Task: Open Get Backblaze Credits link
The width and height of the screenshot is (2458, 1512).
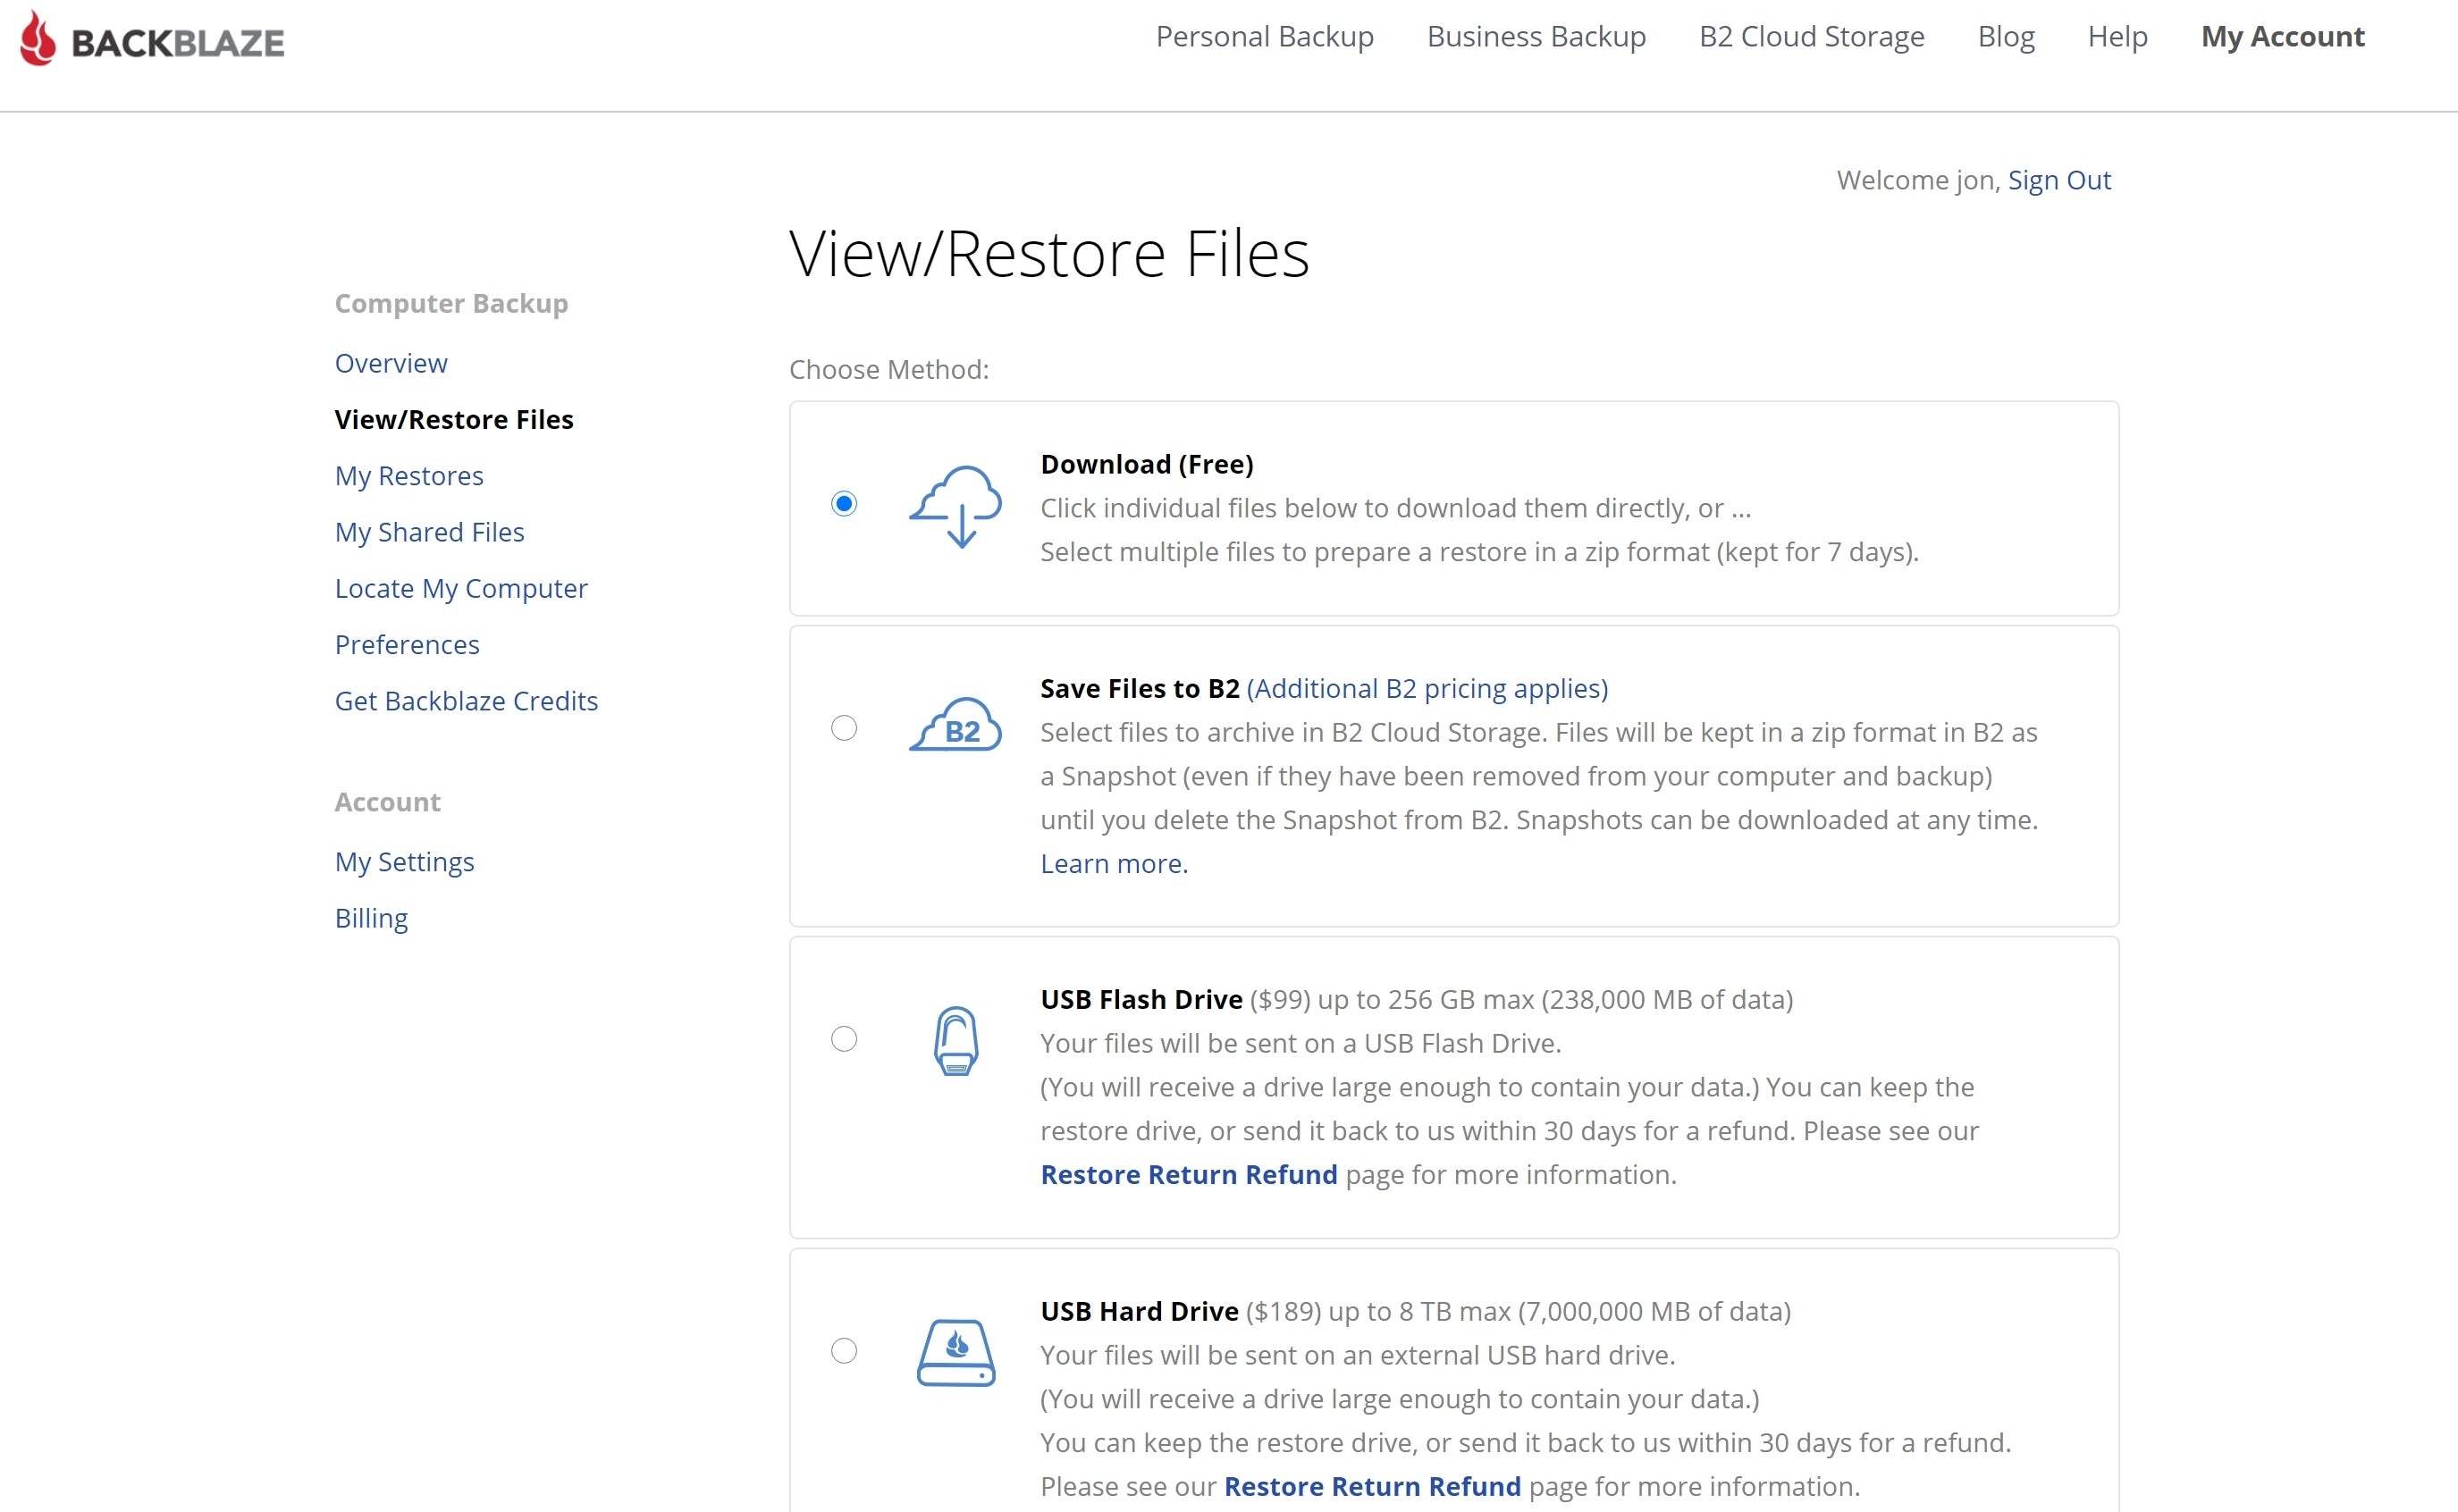Action: click(467, 701)
